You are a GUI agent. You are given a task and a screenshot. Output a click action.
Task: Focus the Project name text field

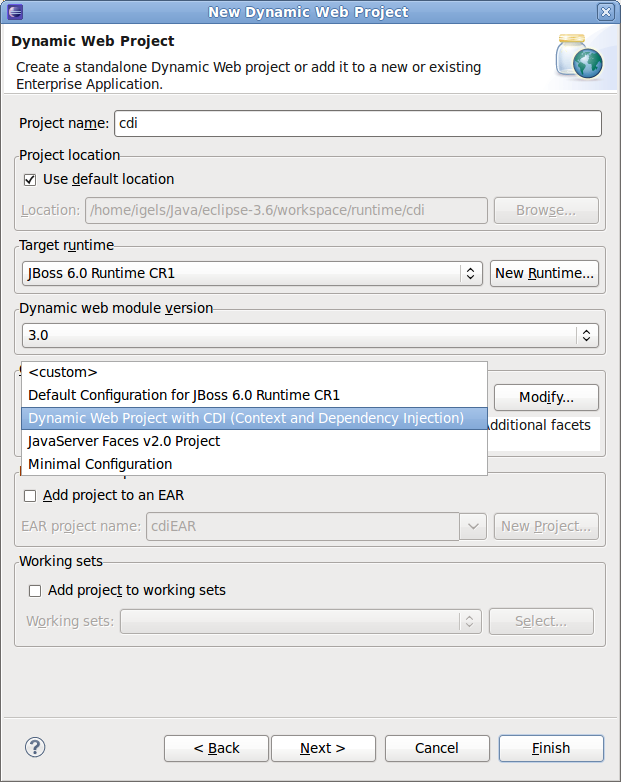pos(358,123)
